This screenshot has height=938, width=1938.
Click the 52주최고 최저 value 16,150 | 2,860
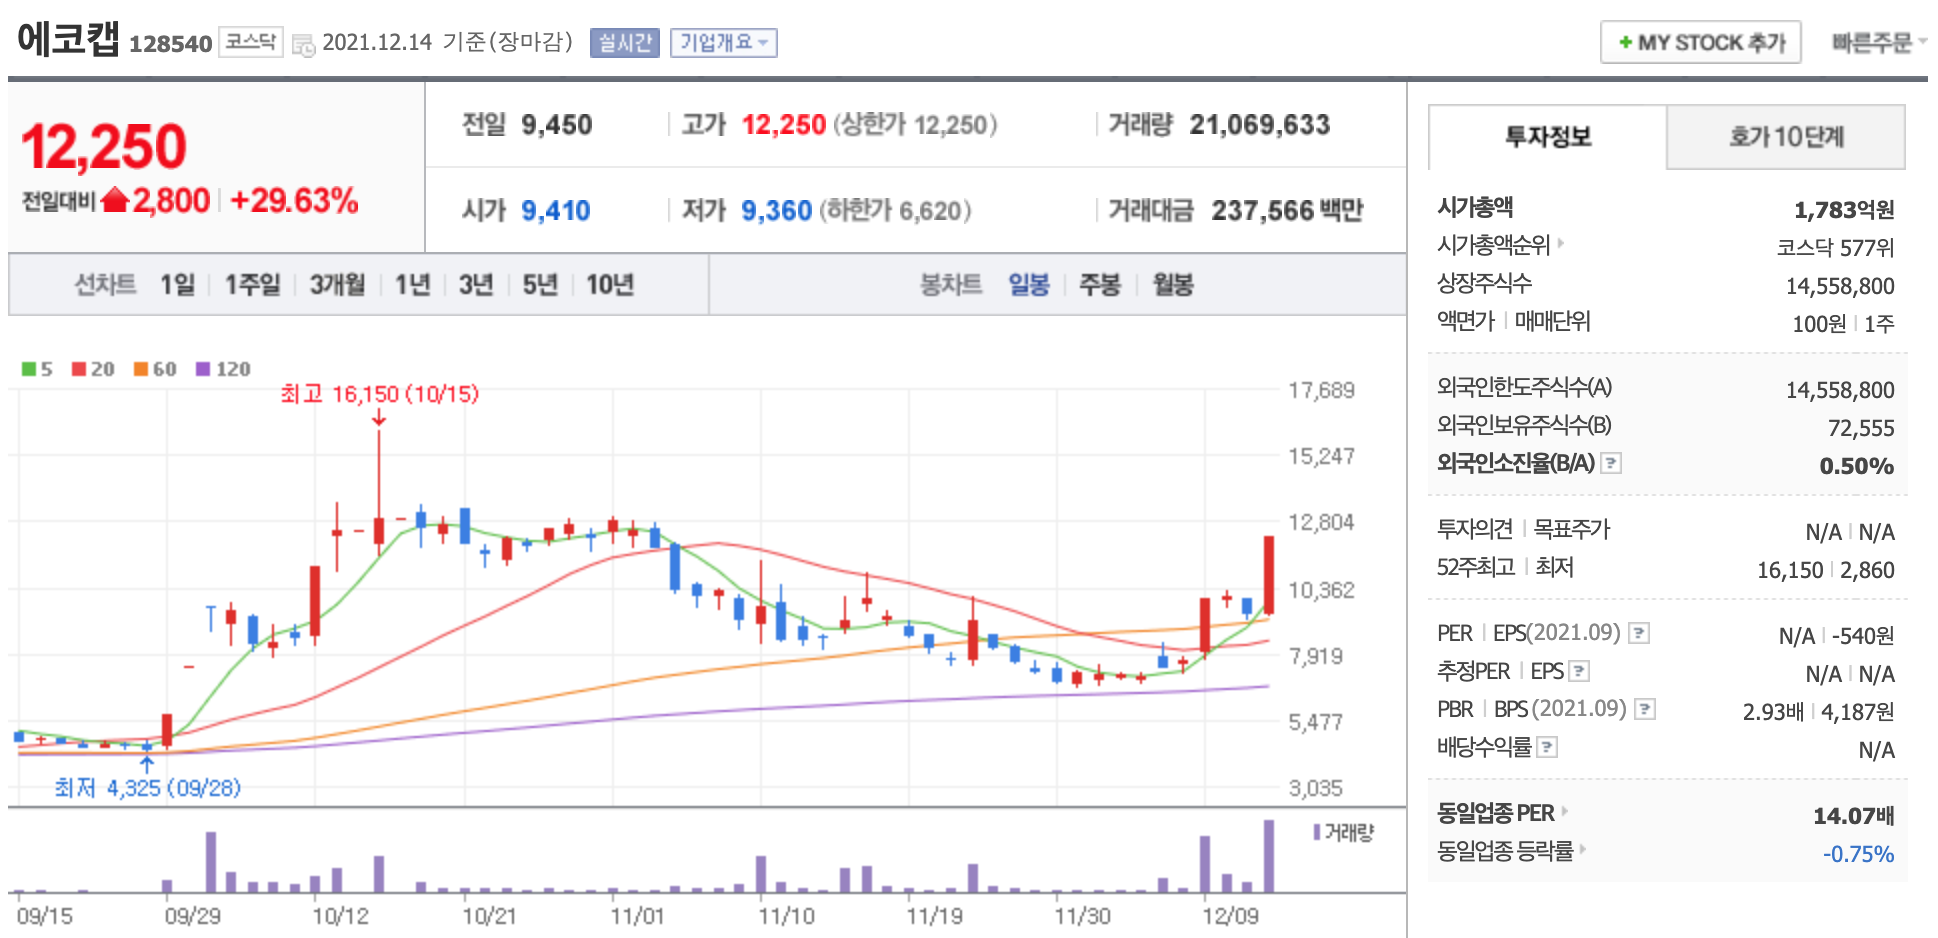point(1826,570)
